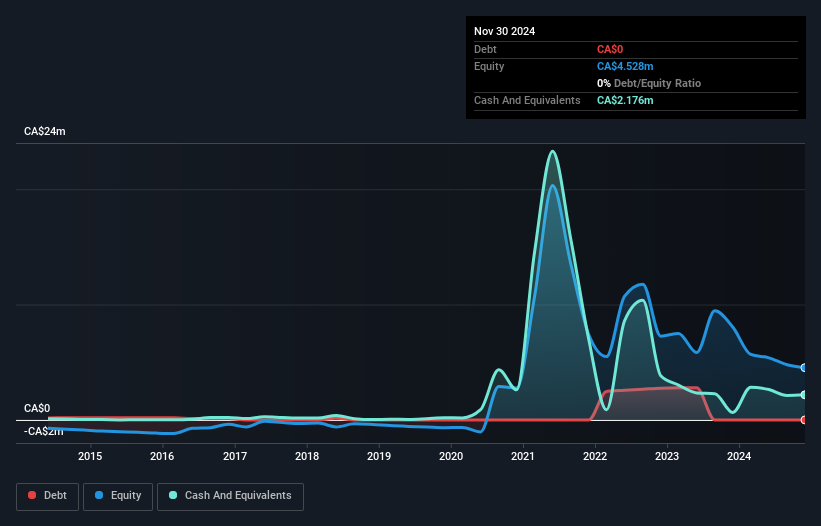Click the blue Equity legend dot
This screenshot has height=526, width=821.
click(x=99, y=495)
